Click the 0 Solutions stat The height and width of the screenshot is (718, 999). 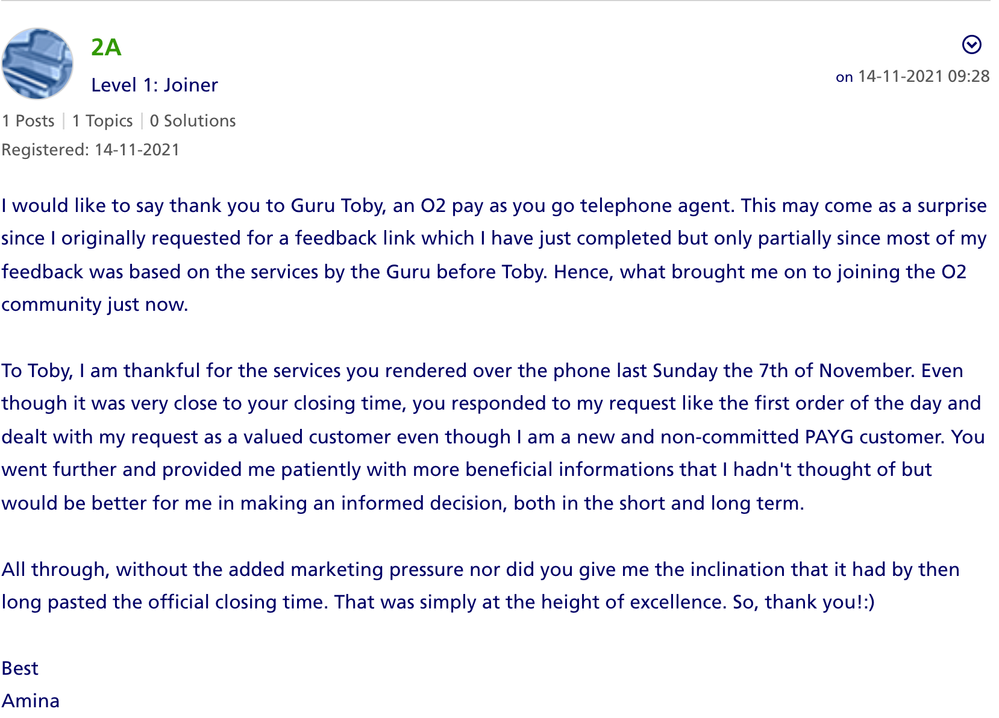(x=193, y=121)
